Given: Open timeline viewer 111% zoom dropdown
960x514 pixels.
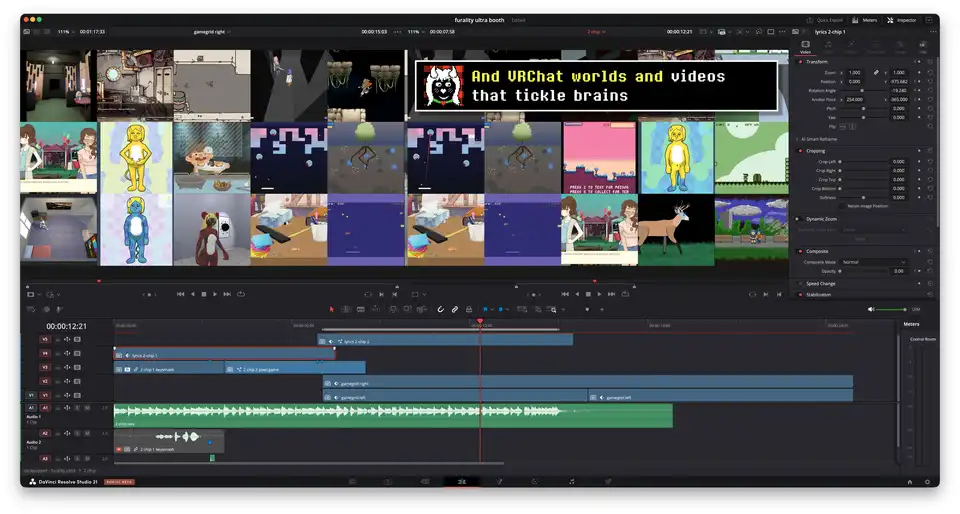Looking at the screenshot, I should coord(416,32).
